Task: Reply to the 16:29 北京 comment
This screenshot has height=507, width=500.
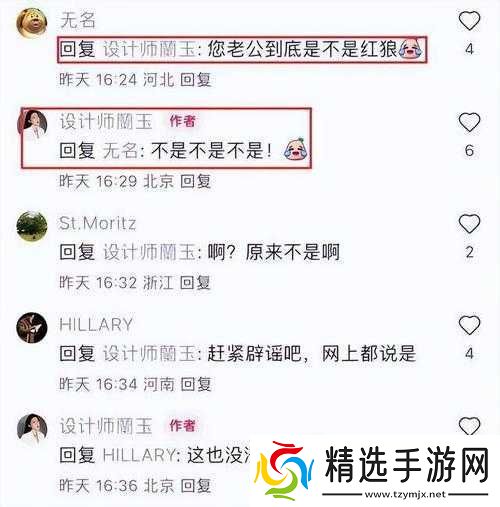Action: point(195,181)
